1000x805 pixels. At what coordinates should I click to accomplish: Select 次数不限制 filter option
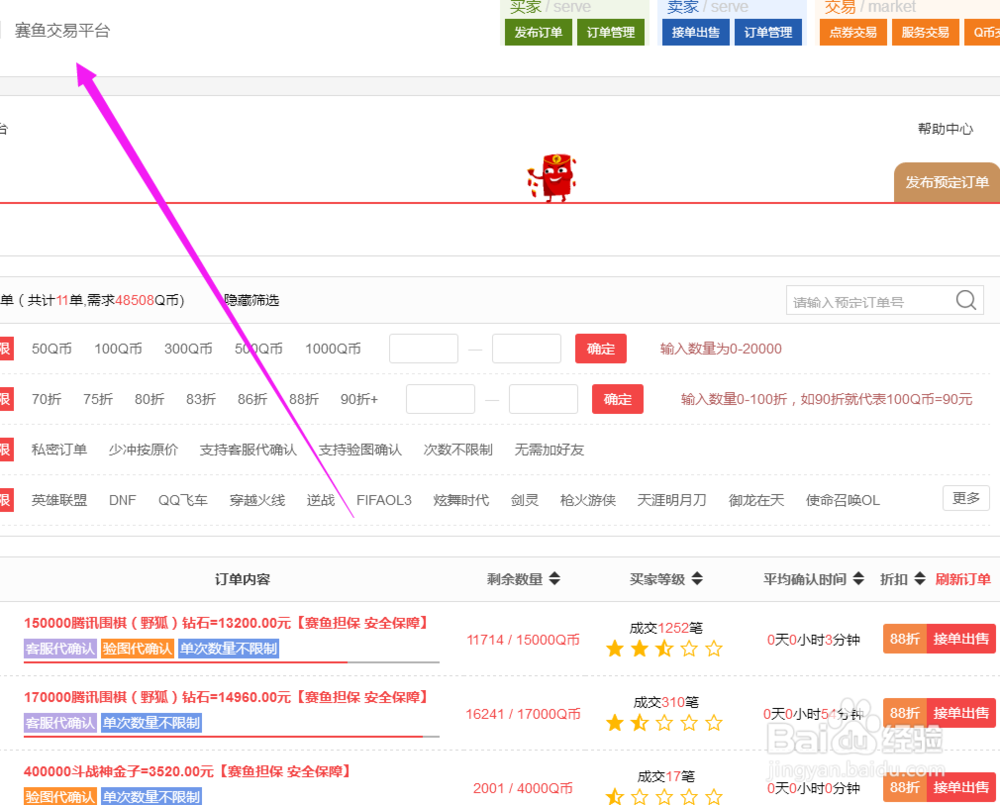[458, 450]
